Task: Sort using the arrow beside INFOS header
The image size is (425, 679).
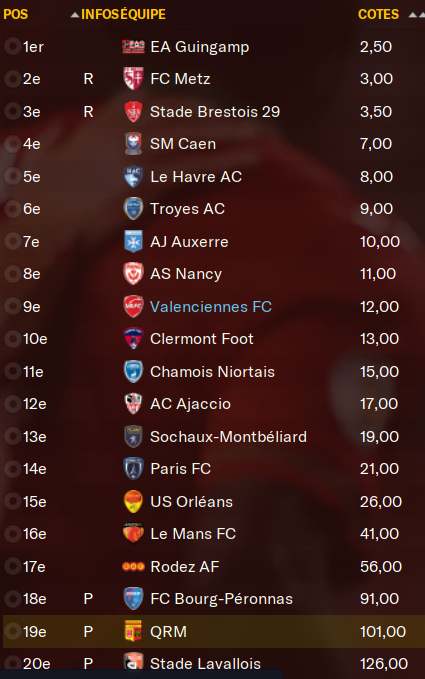Action: pos(75,15)
